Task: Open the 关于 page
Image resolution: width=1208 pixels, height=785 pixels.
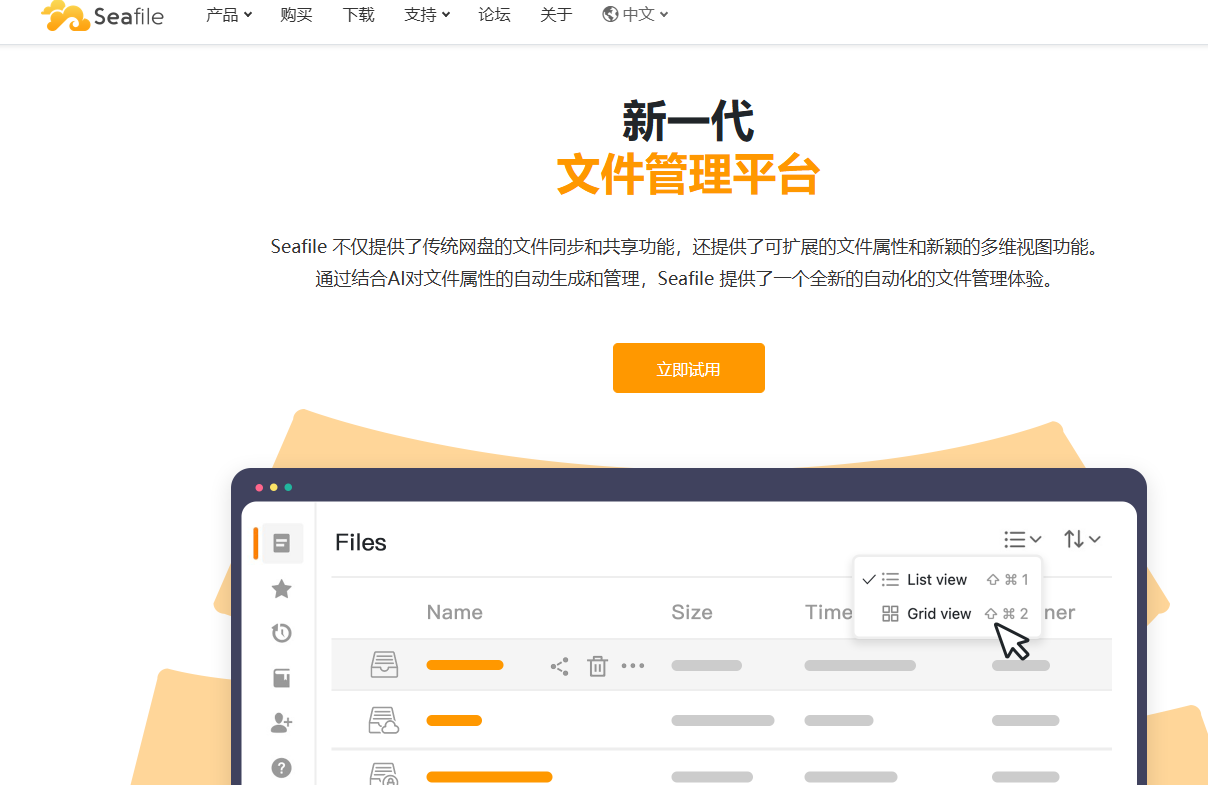Action: click(556, 14)
